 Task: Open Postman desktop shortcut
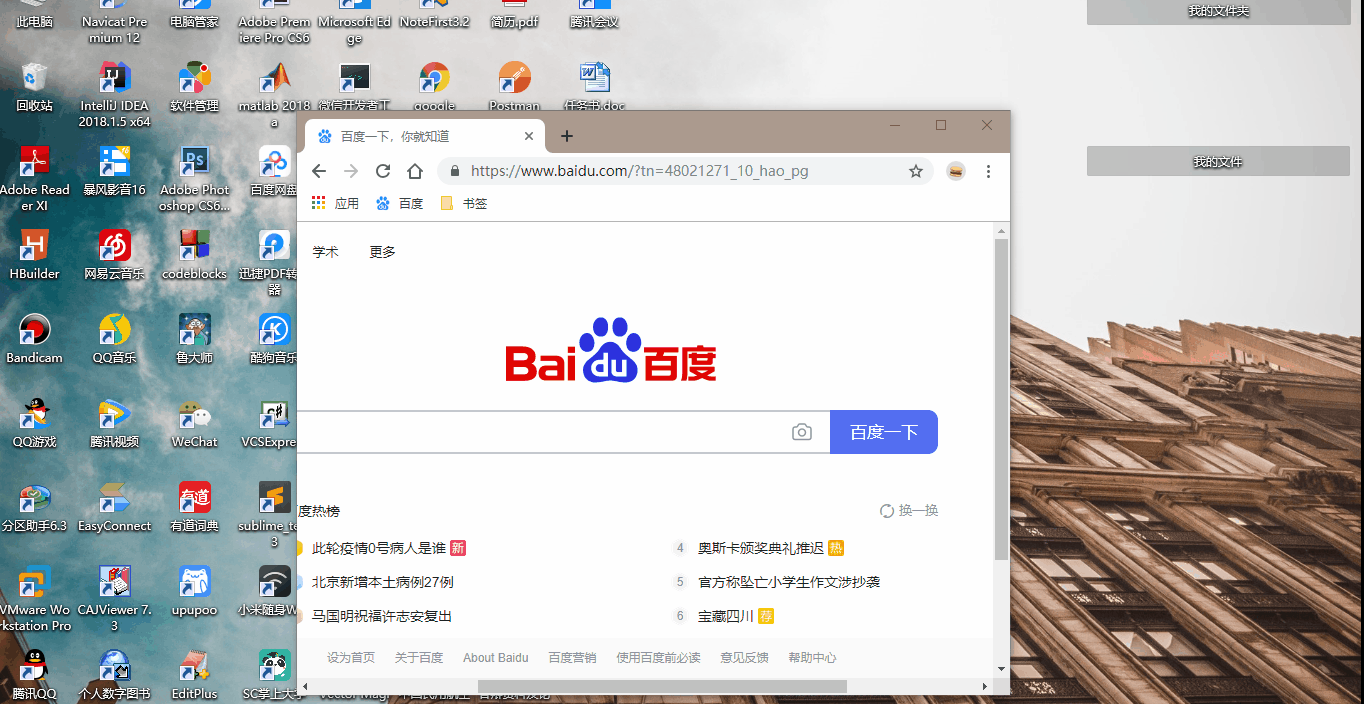click(x=514, y=86)
